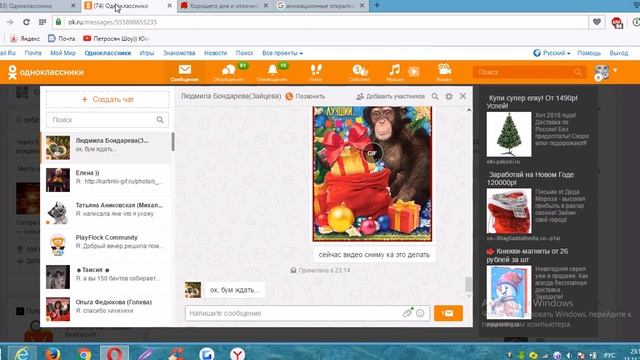Click the attach paperclip icon

(x=407, y=313)
